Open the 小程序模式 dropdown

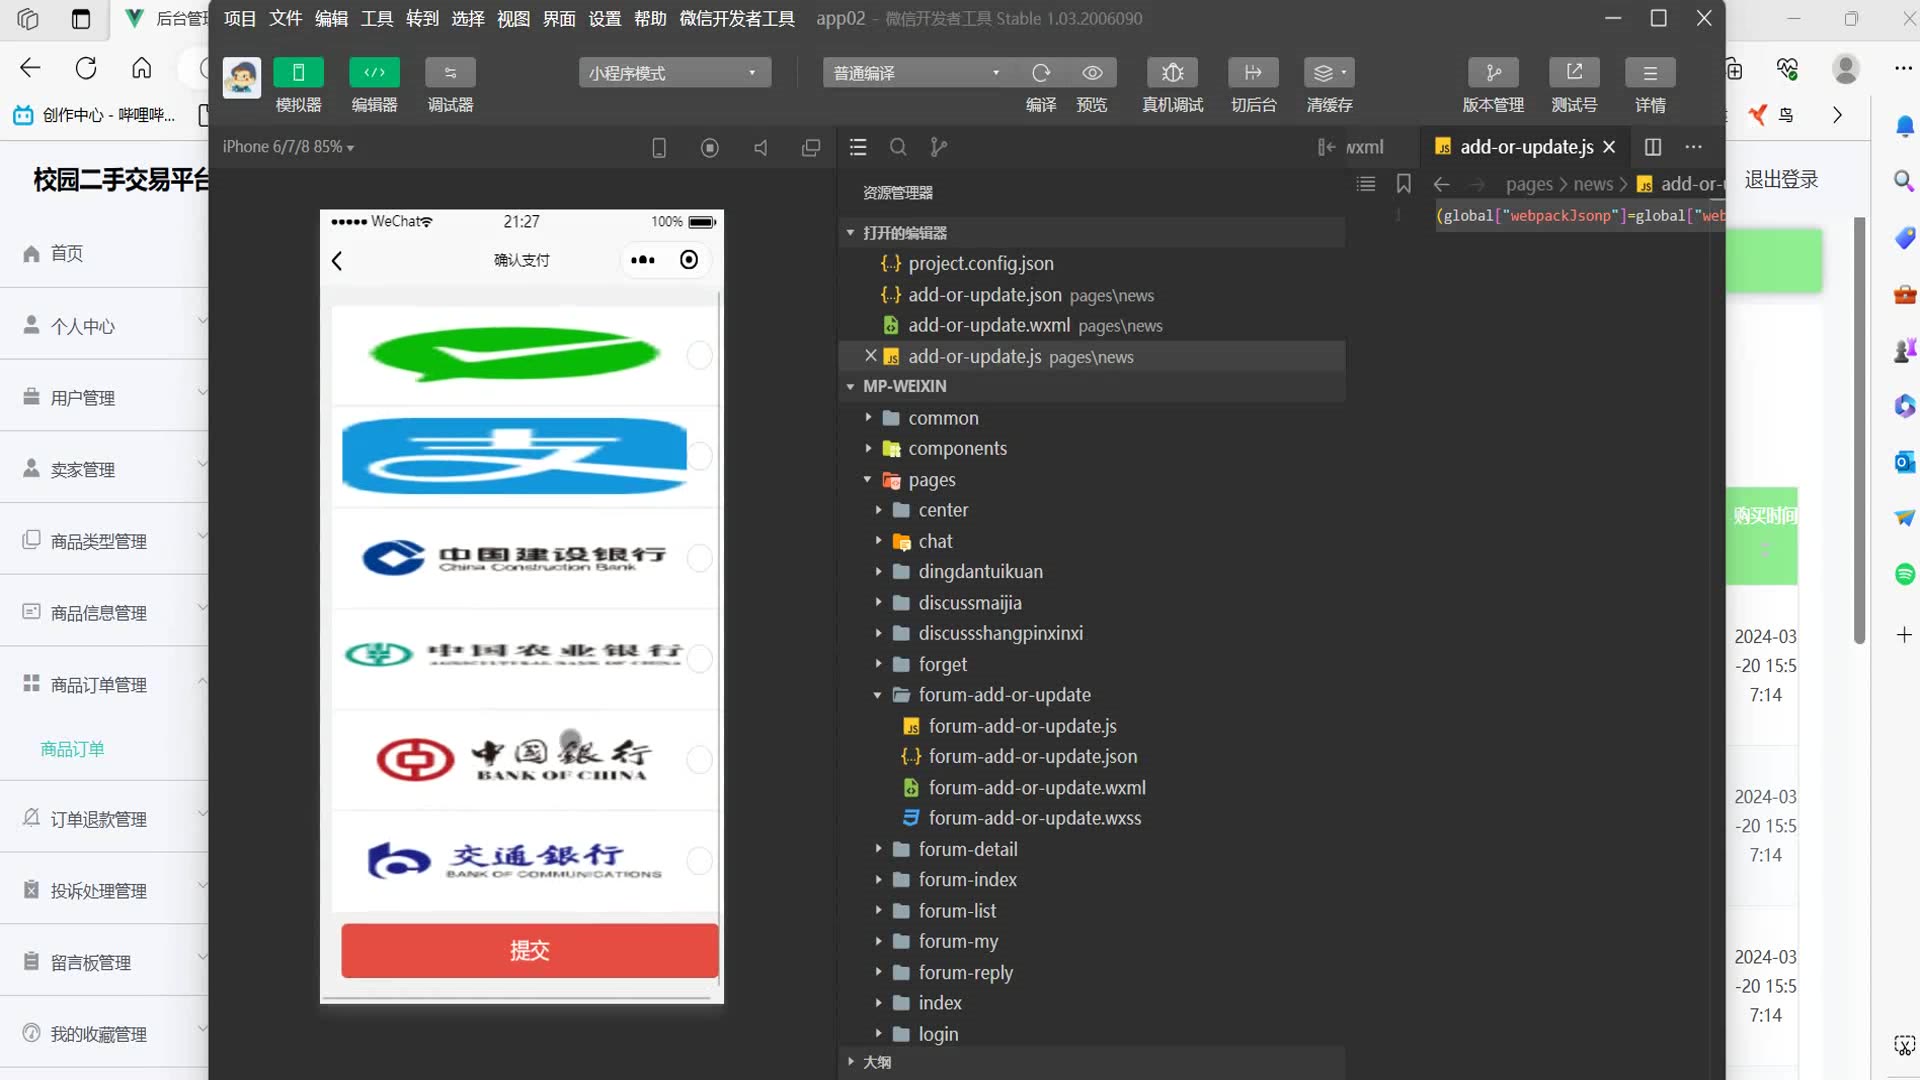coord(675,73)
